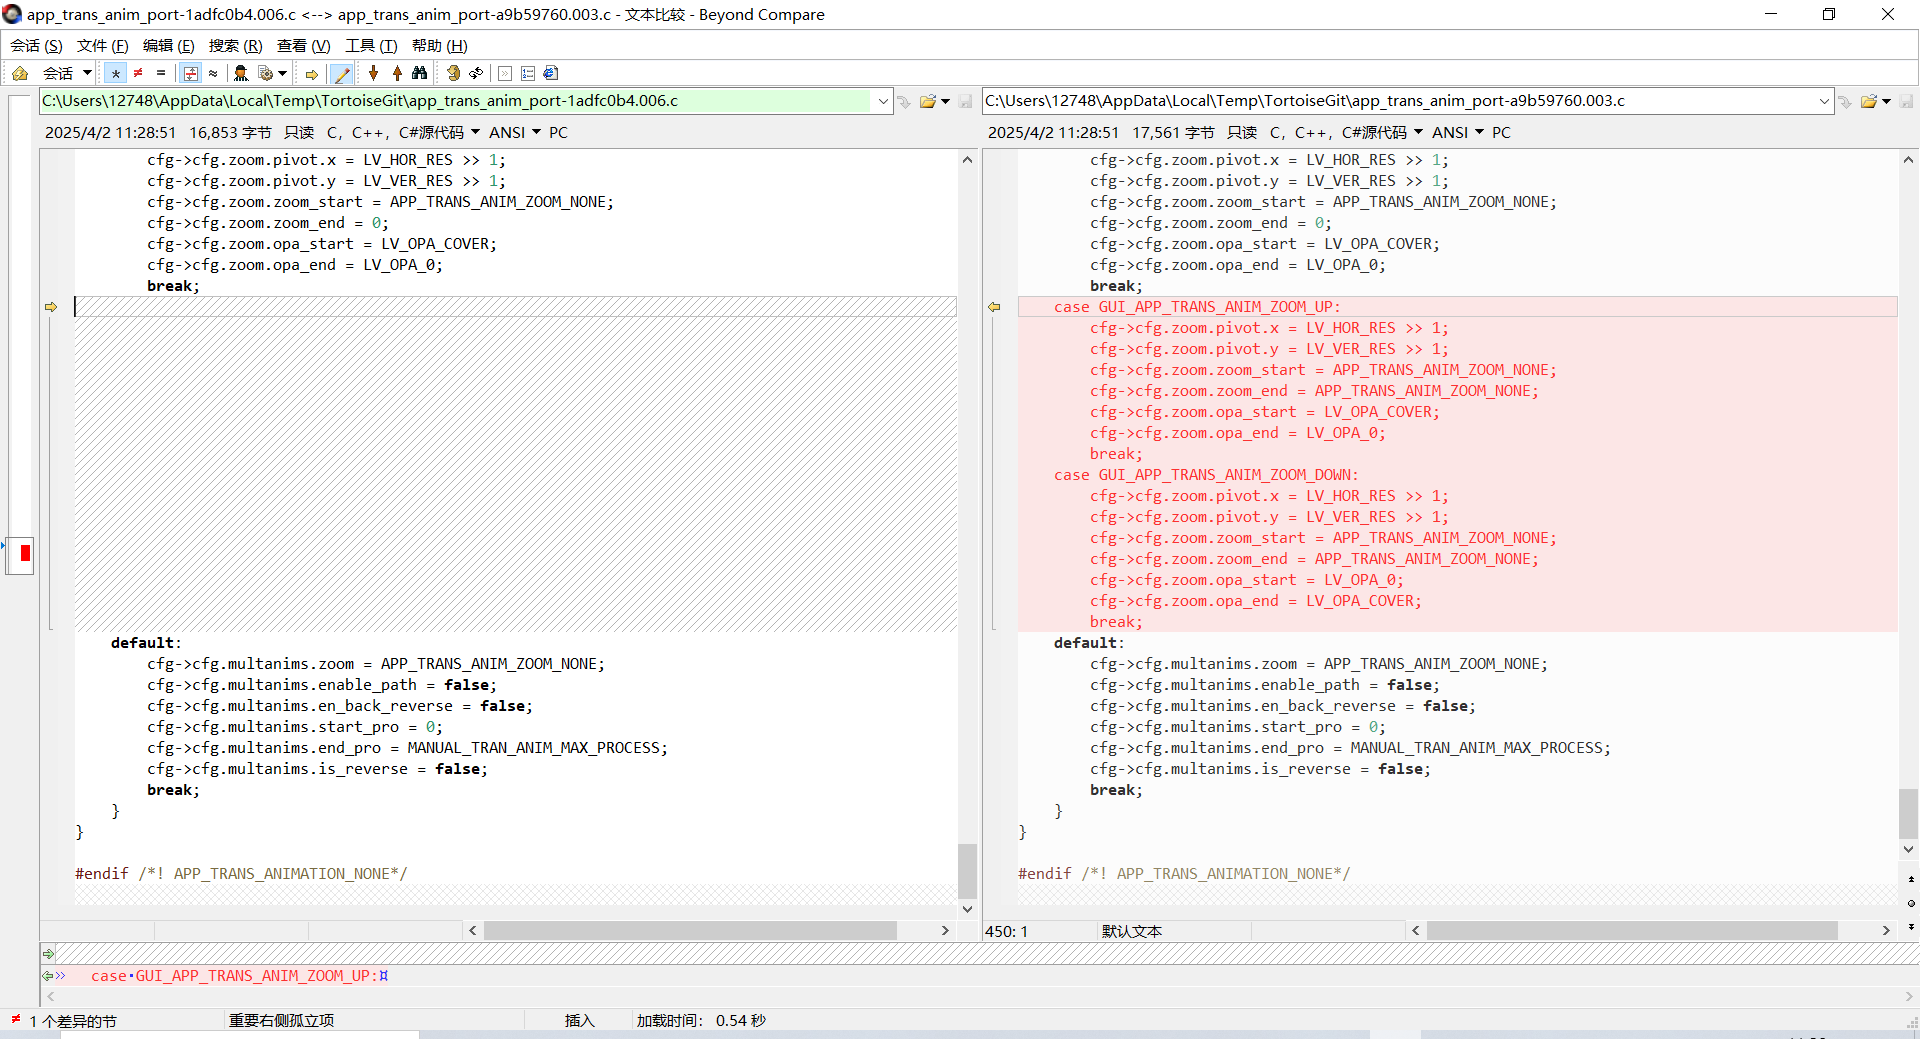Open the 帮助 (H) menu
The width and height of the screenshot is (1920, 1039).
(x=439, y=46)
